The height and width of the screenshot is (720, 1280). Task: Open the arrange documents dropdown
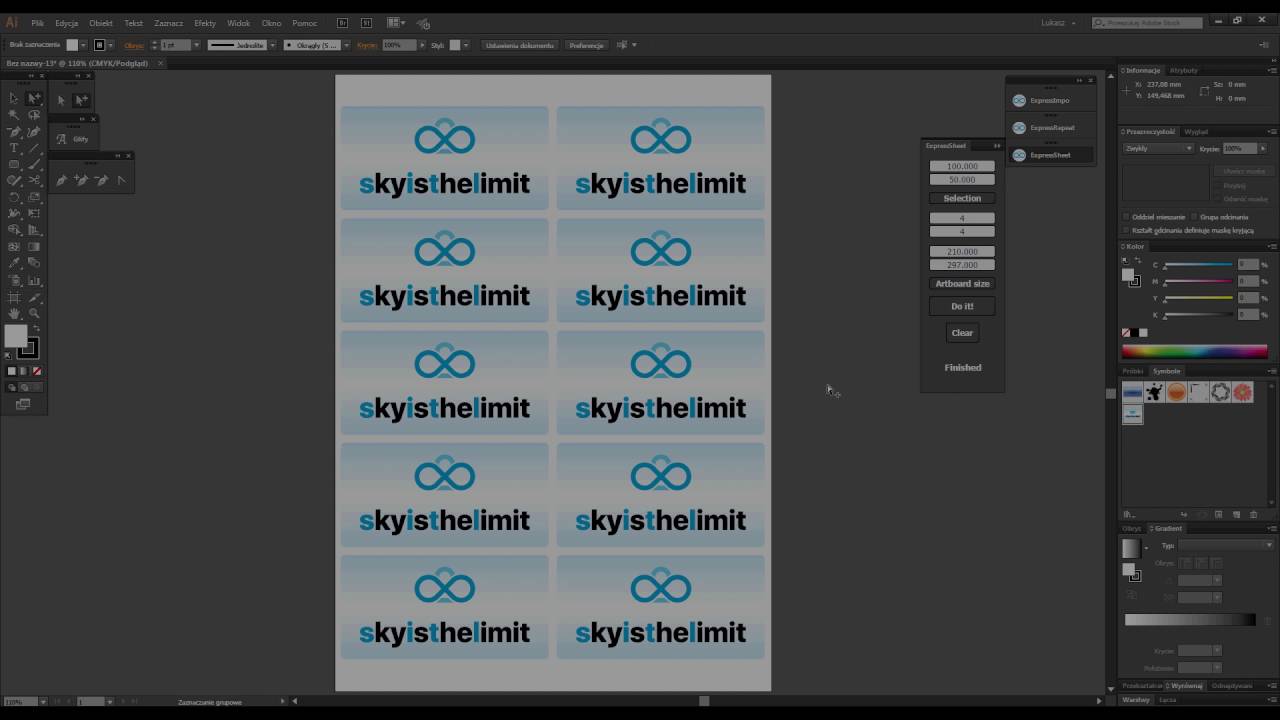click(396, 22)
